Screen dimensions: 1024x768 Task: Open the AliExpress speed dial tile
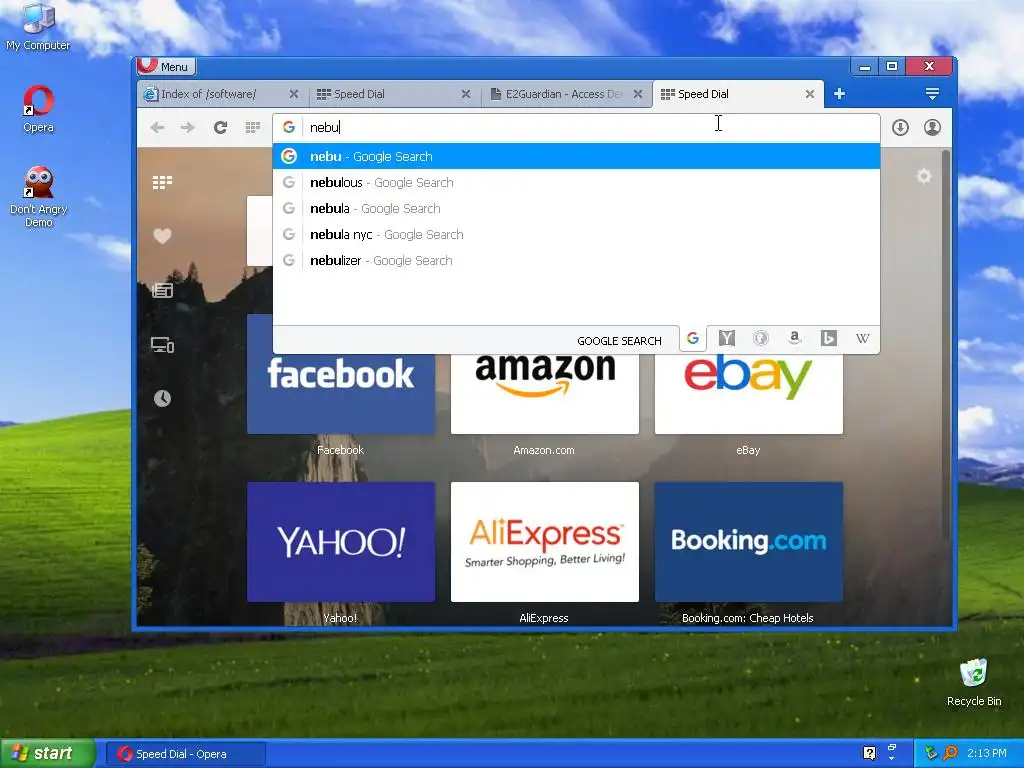(545, 542)
